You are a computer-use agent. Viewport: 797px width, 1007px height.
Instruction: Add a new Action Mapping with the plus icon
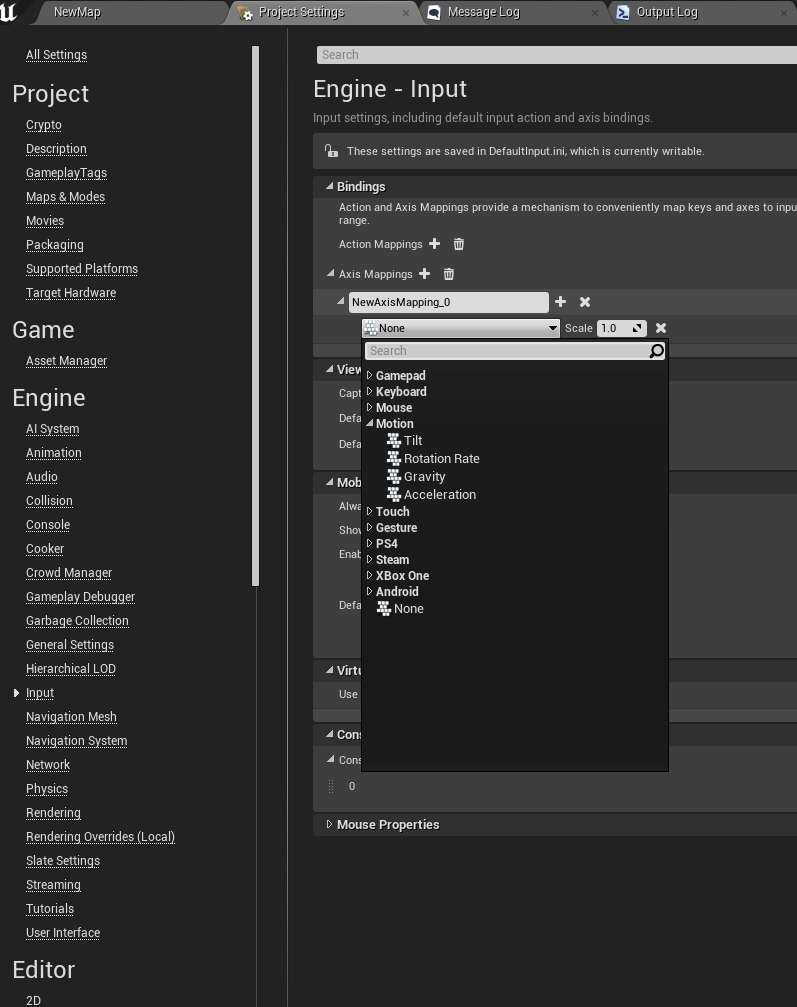(x=434, y=244)
